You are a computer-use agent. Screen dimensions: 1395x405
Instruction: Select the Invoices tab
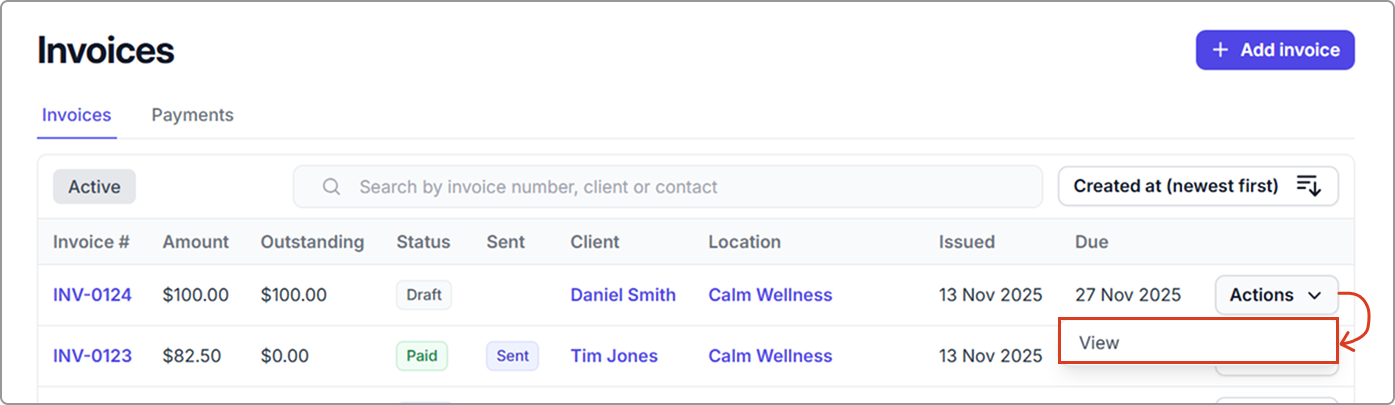click(x=76, y=115)
